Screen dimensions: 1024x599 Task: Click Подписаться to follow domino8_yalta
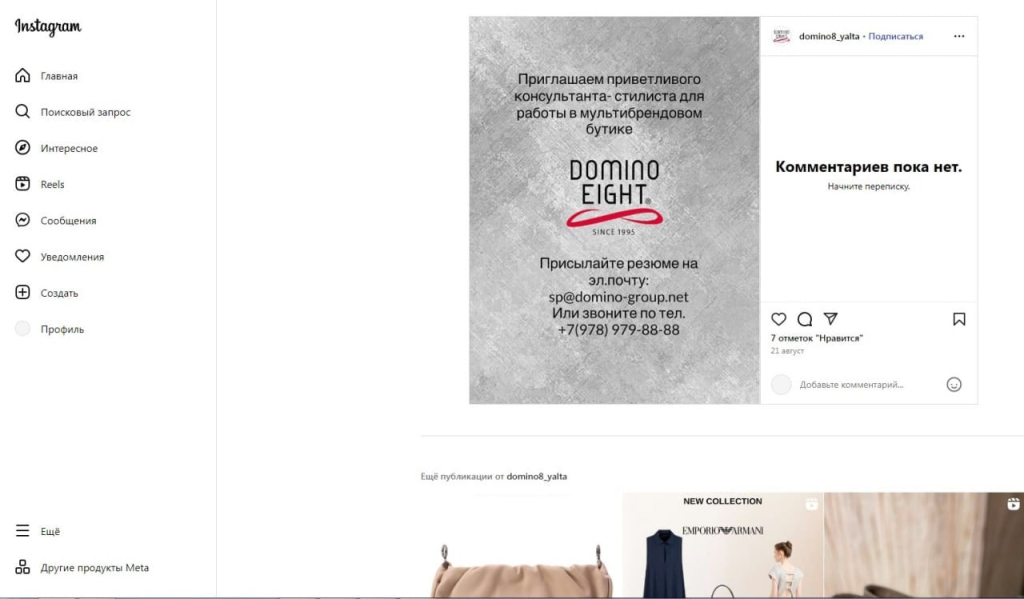895,37
